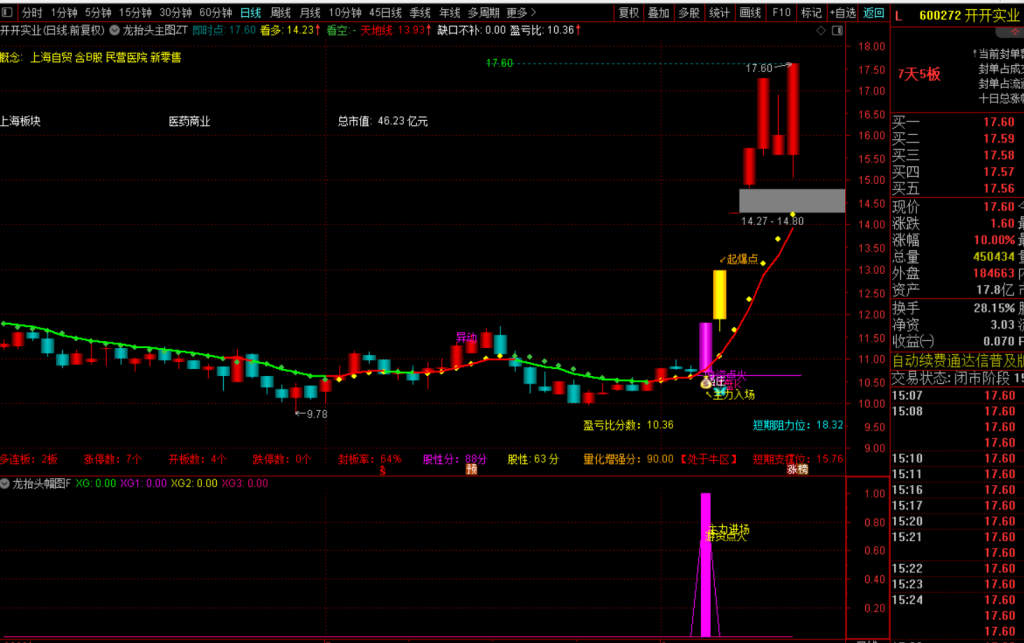The width and height of the screenshot is (1024, 643).
Task: Click the L marker beside stock code
Action: [899, 16]
